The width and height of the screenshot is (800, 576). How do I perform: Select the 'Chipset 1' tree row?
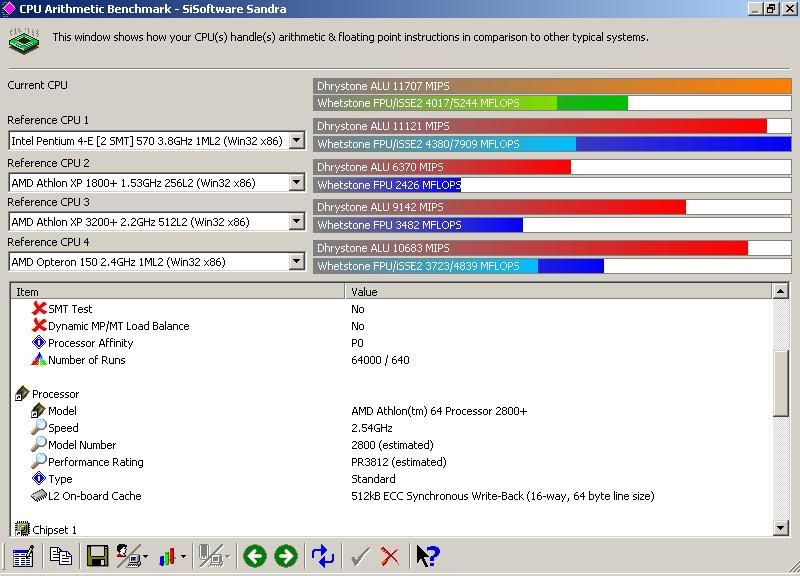click(55, 530)
